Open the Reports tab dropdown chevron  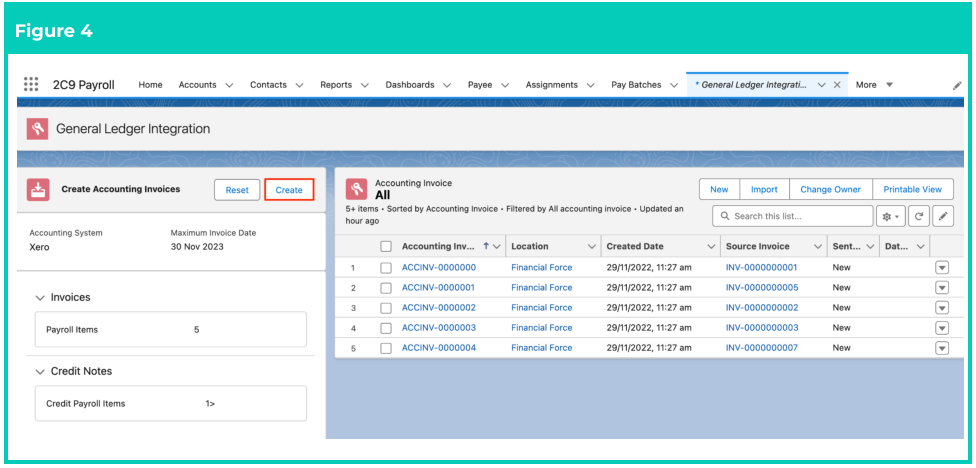click(365, 85)
